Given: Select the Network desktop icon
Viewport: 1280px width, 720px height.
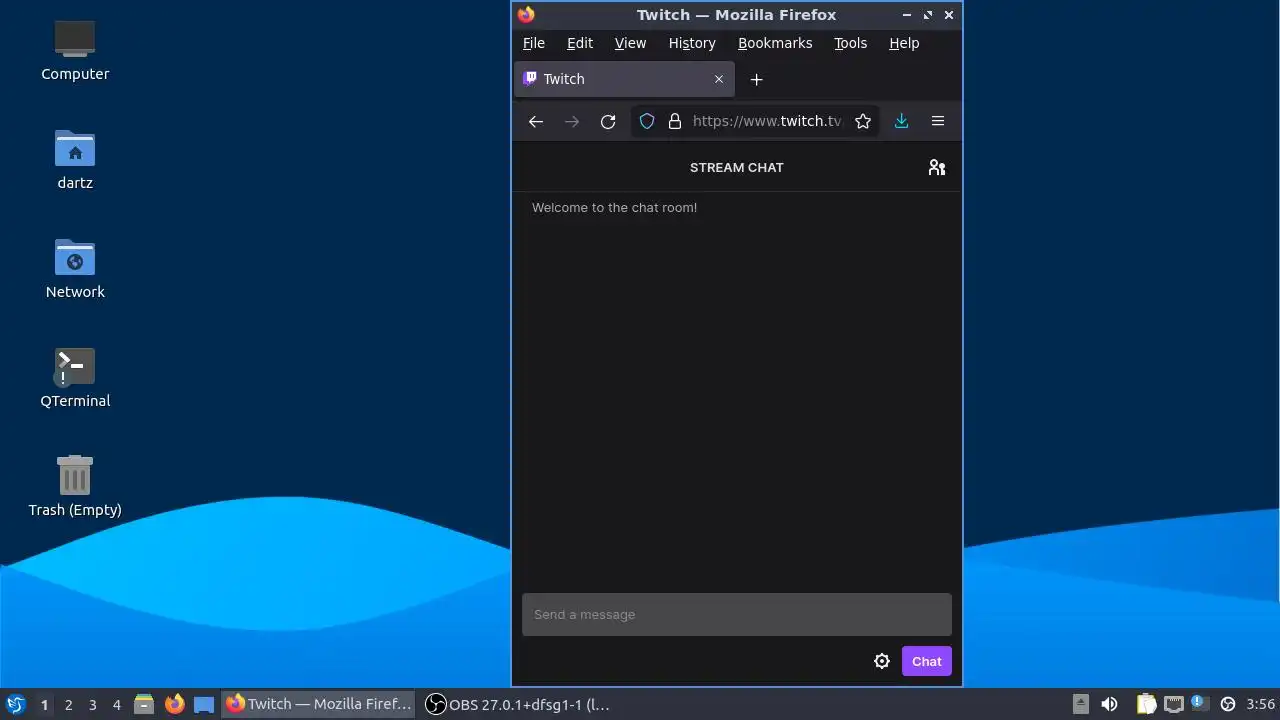Looking at the screenshot, I should [75, 268].
